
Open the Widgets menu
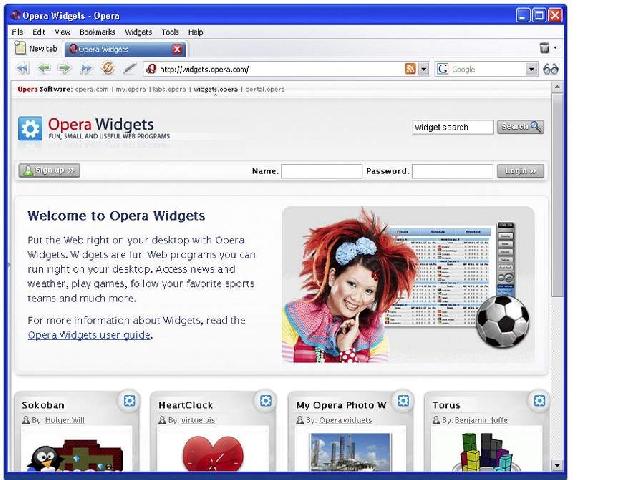coord(138,32)
